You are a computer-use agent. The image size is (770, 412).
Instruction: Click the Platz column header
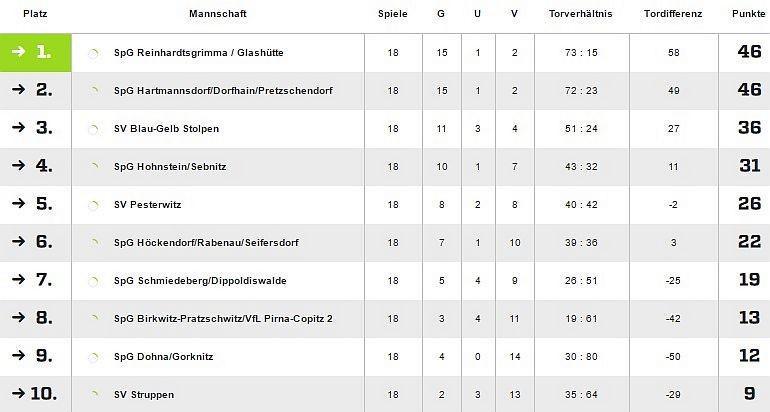(21, 14)
